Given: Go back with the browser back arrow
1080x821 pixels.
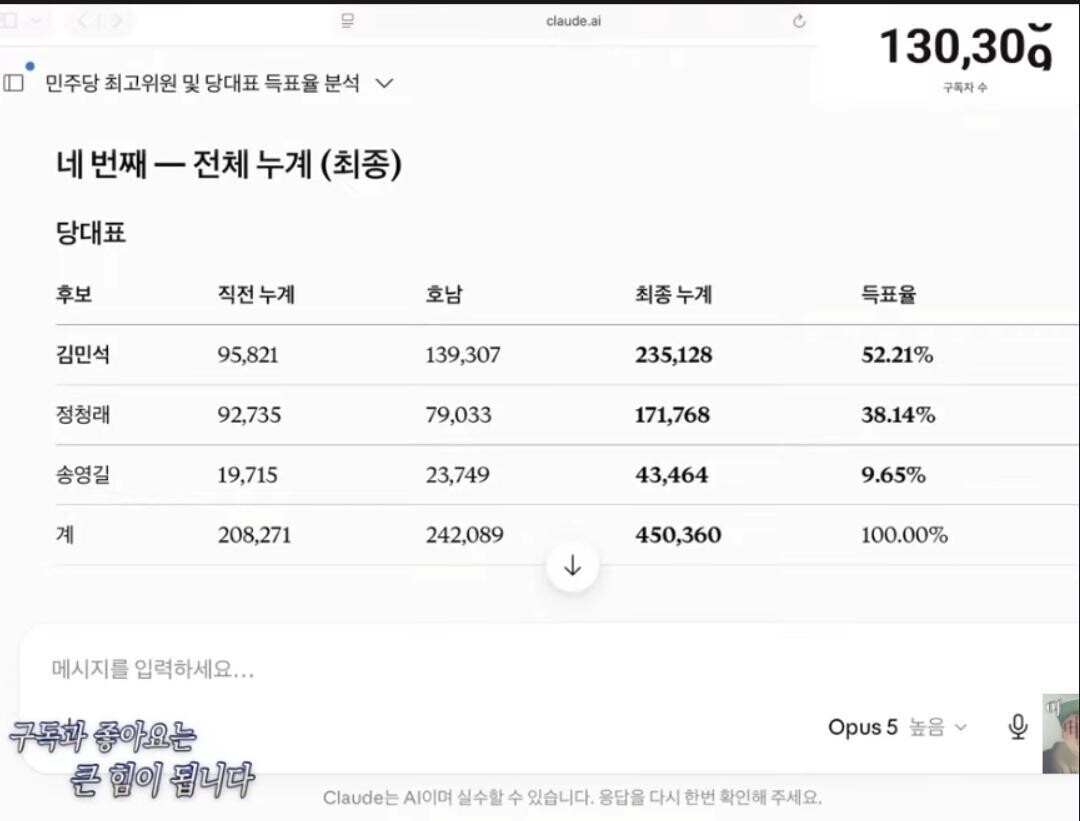Looking at the screenshot, I should (83, 21).
